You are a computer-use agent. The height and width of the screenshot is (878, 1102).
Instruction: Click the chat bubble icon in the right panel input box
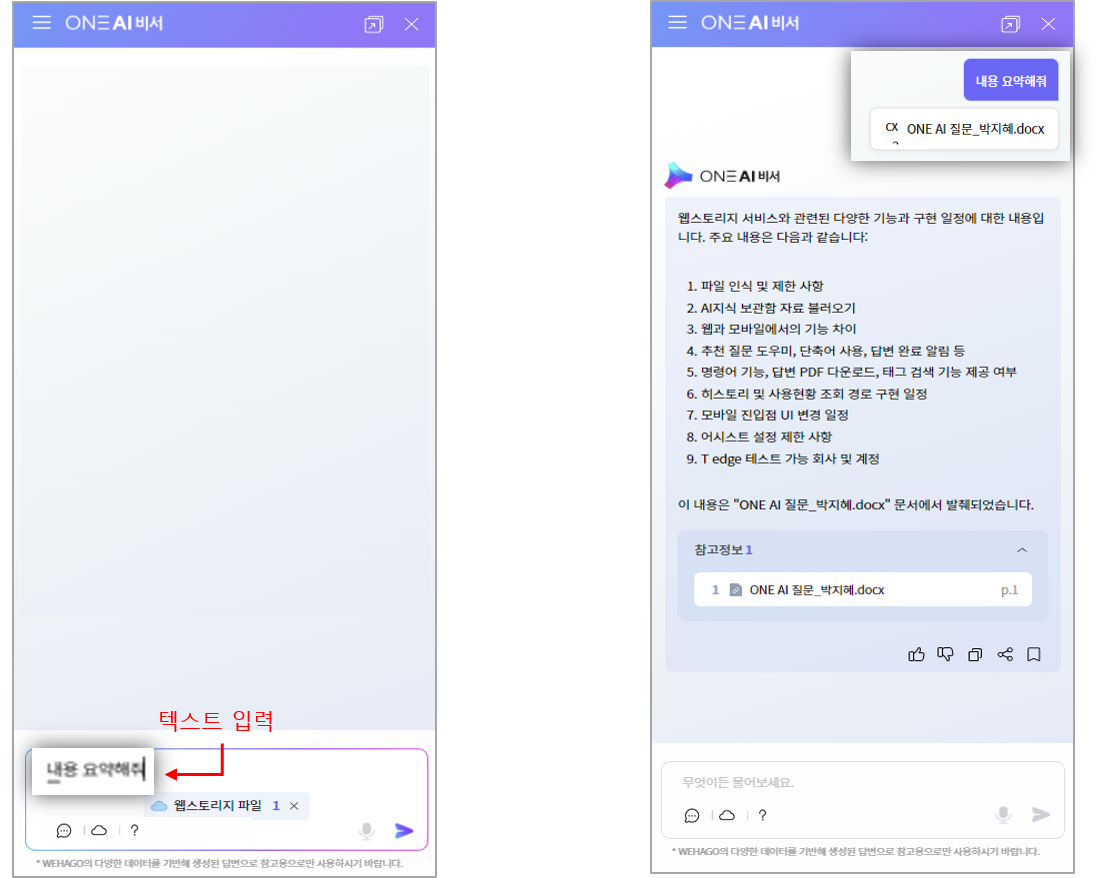point(692,815)
